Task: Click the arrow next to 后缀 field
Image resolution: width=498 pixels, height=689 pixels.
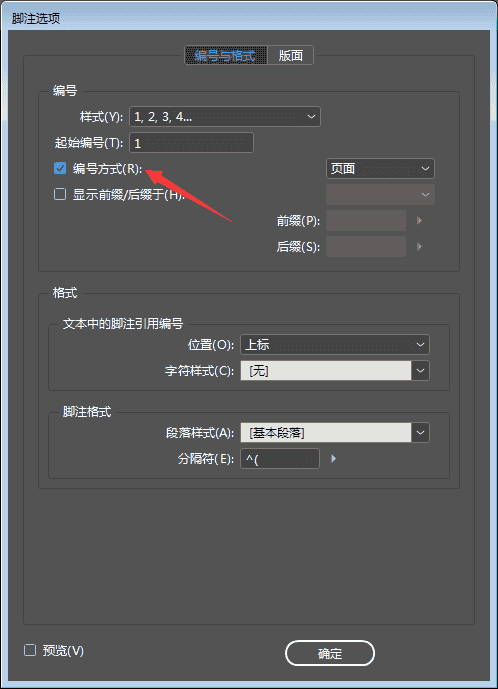Action: click(x=419, y=247)
